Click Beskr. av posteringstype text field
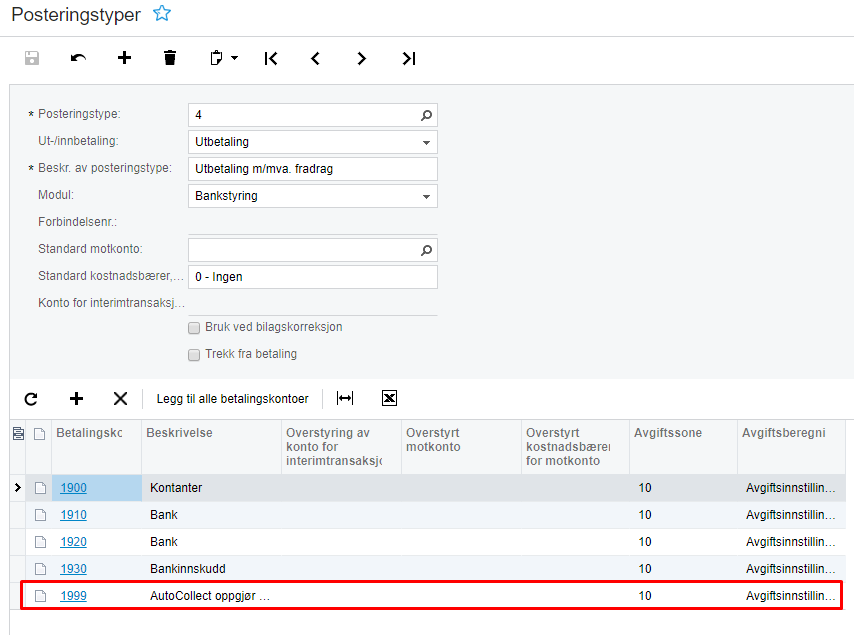 point(313,169)
